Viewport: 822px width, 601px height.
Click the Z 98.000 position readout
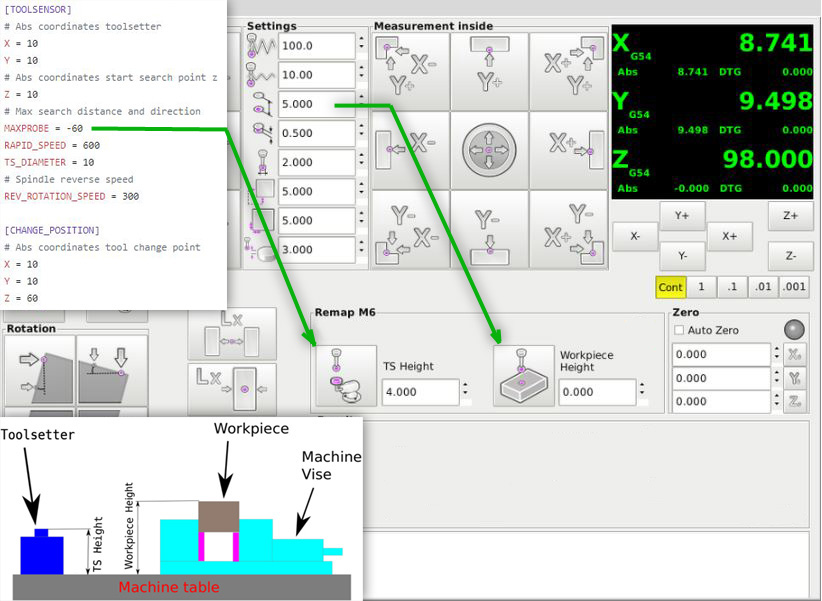pyautogui.click(x=768, y=159)
